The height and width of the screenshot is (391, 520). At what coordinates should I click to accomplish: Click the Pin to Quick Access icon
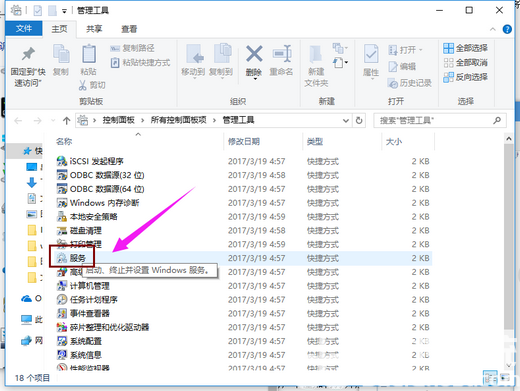pyautogui.click(x=28, y=53)
